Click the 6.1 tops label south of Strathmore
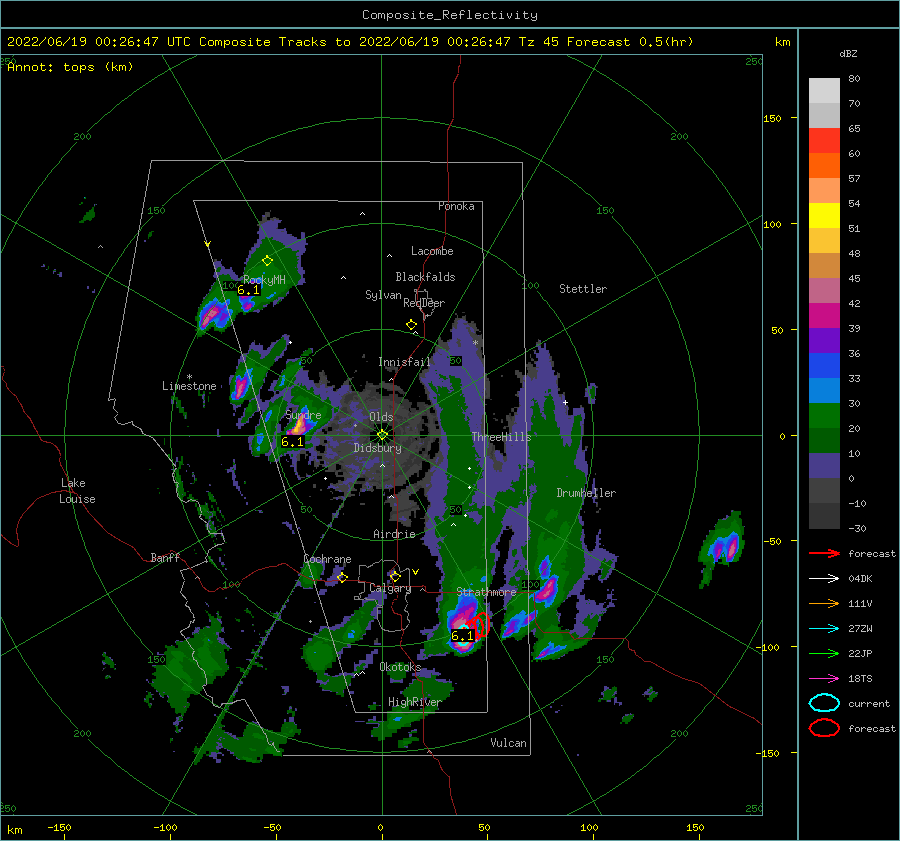This screenshot has width=900, height=841. [x=463, y=635]
